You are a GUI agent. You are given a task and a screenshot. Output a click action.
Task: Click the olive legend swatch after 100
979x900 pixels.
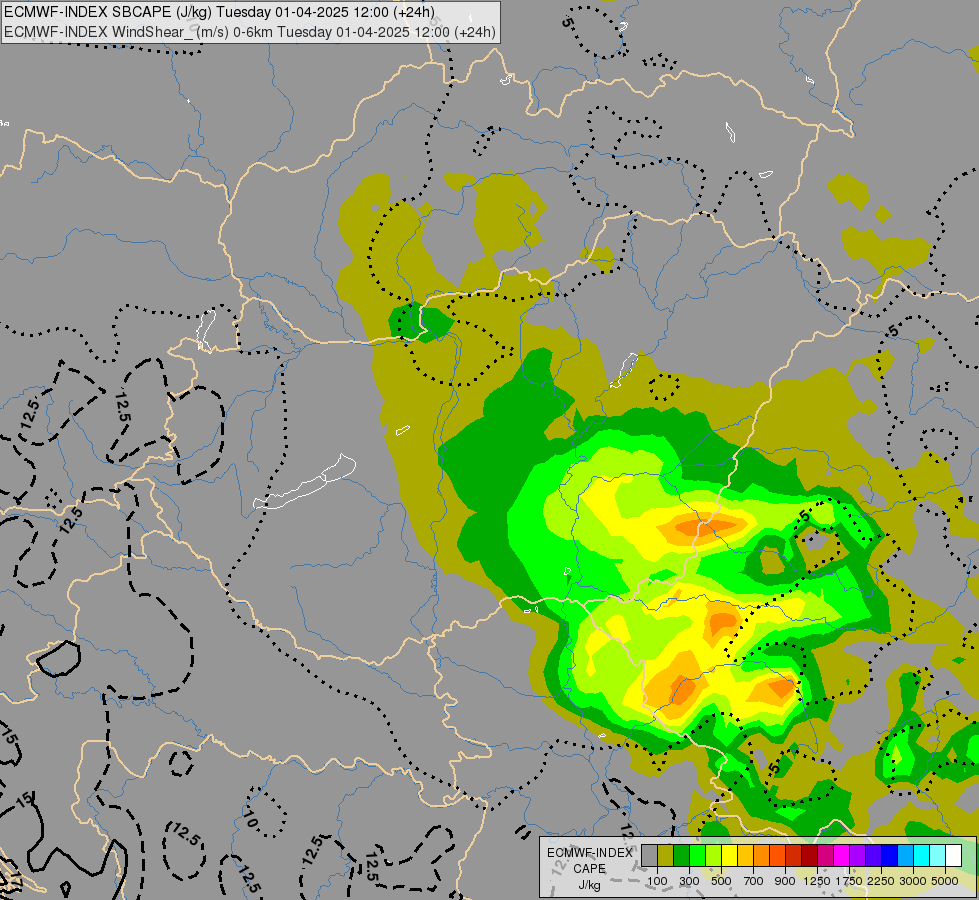[666, 855]
